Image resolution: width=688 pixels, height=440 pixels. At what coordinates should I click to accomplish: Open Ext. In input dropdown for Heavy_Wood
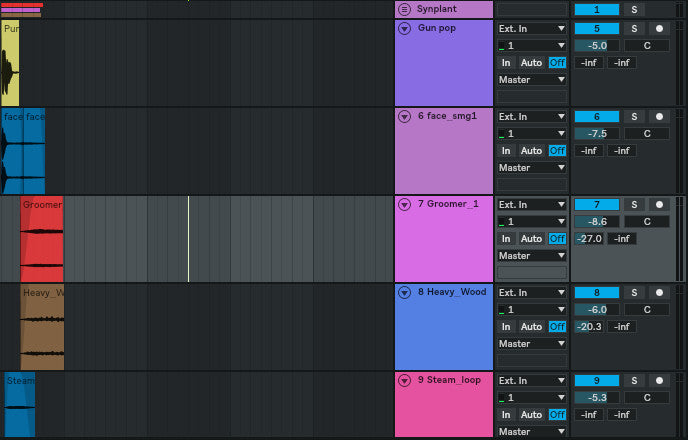[x=532, y=293]
